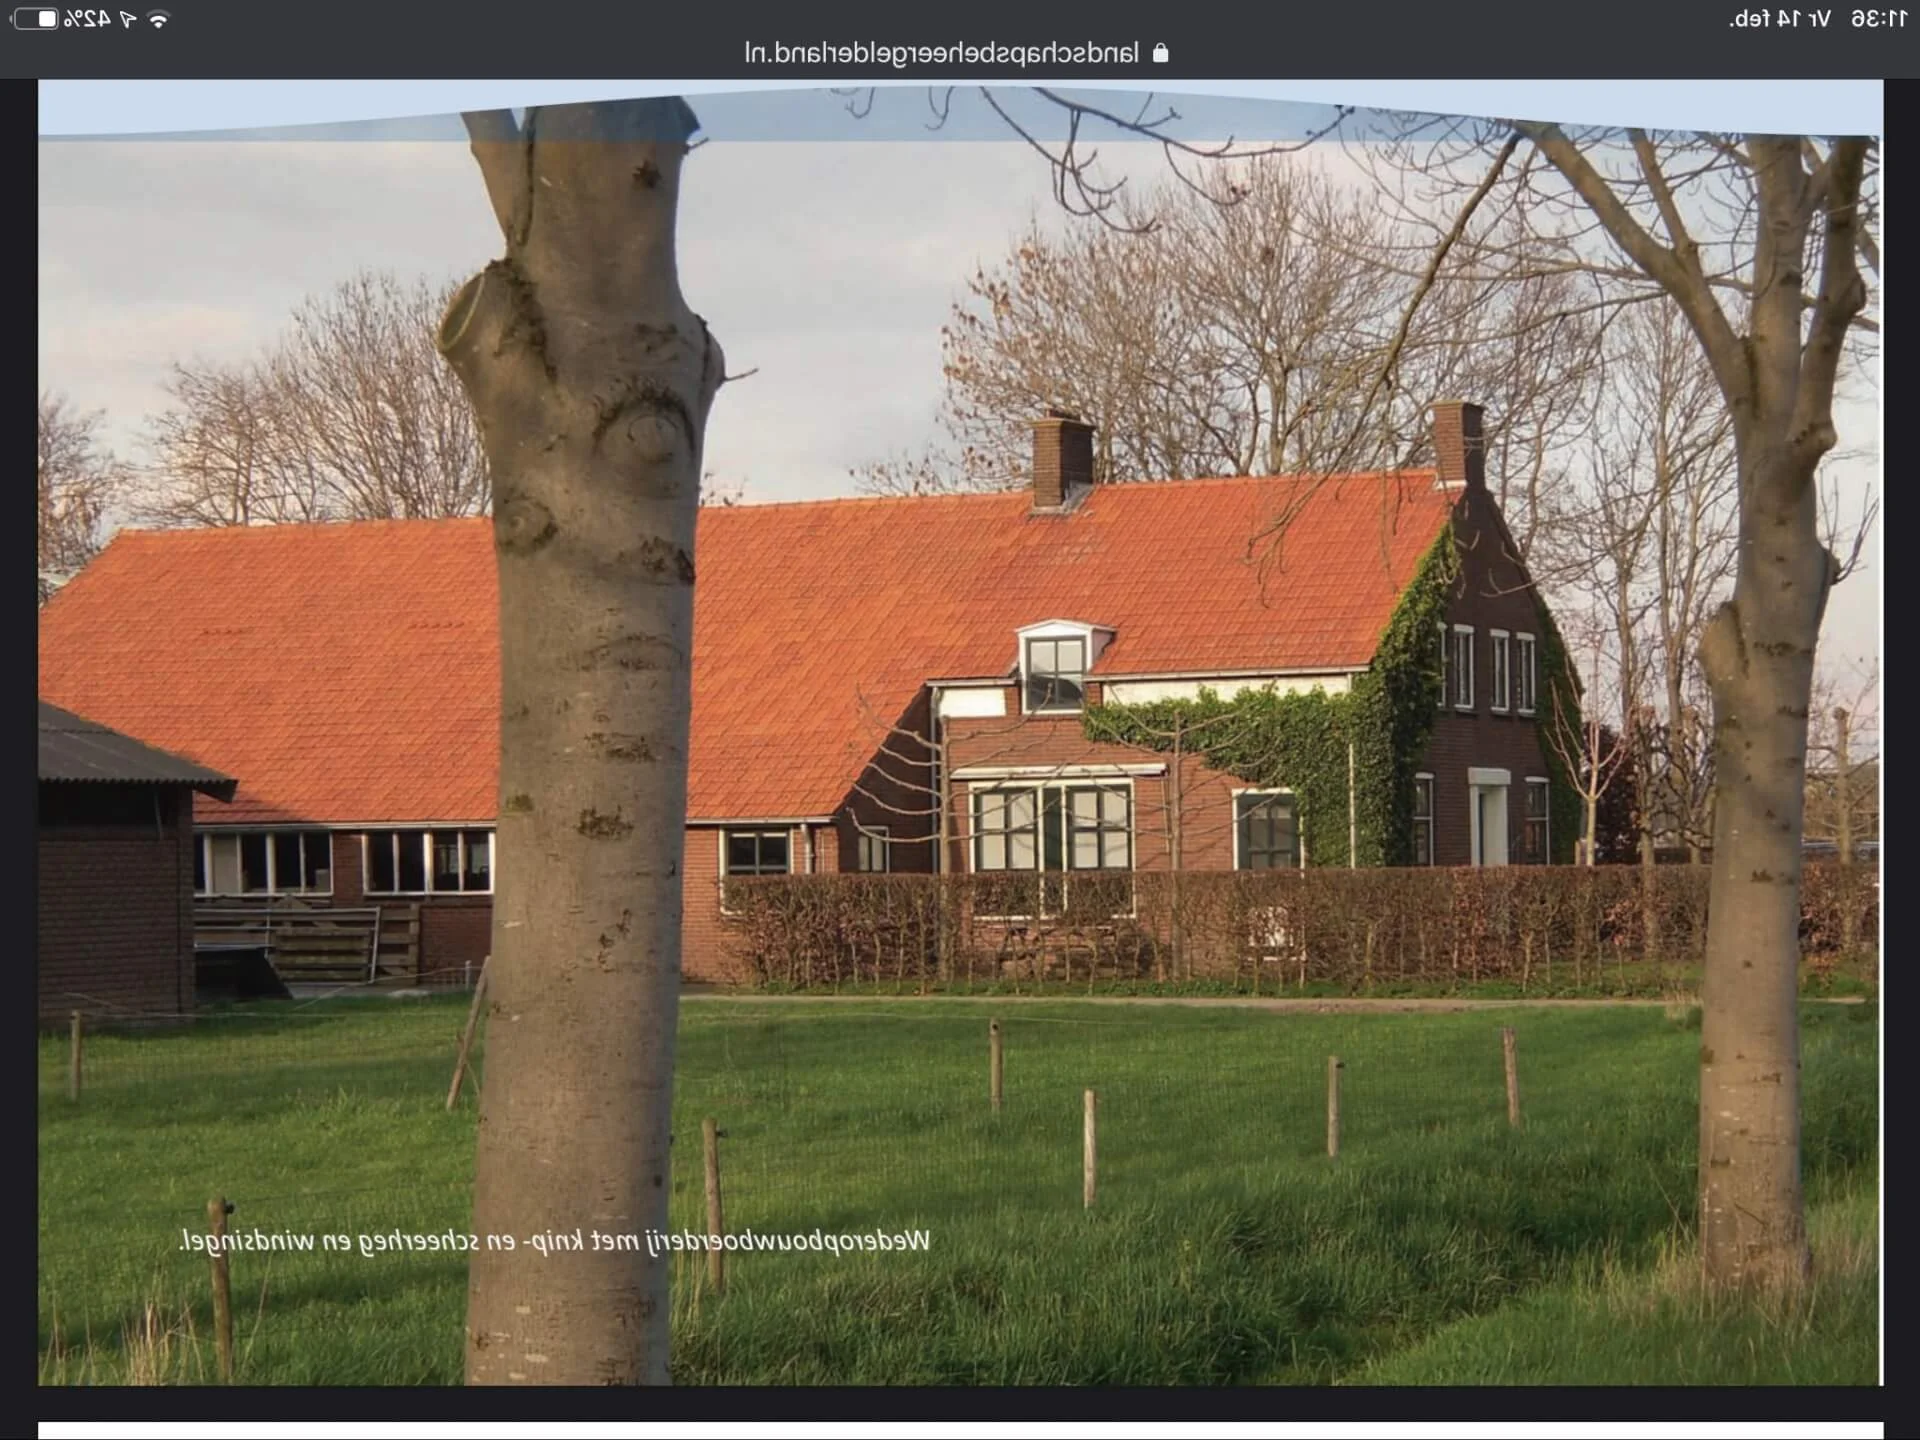The height and width of the screenshot is (1440, 1920).
Task: Tap the location services arrow icon
Action: coord(128,19)
